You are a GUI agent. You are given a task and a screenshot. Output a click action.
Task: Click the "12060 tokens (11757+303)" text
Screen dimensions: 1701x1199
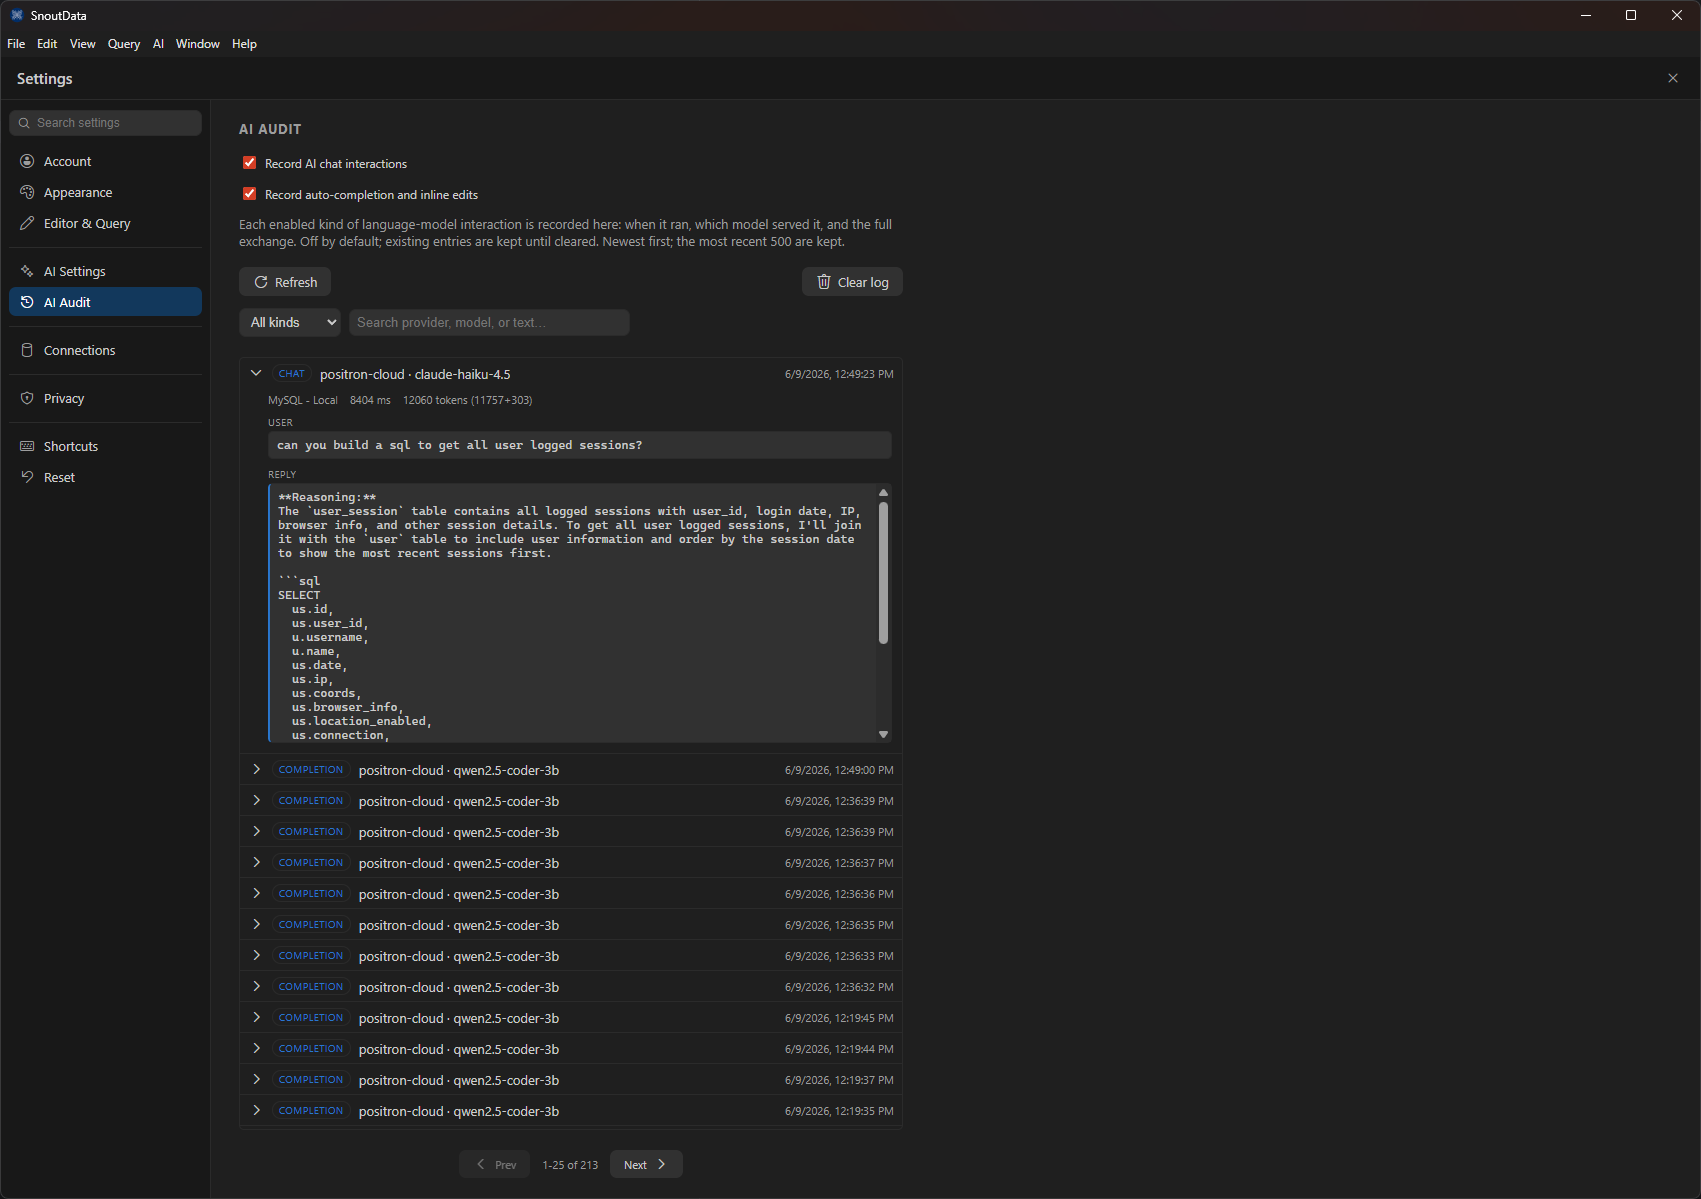tap(468, 400)
